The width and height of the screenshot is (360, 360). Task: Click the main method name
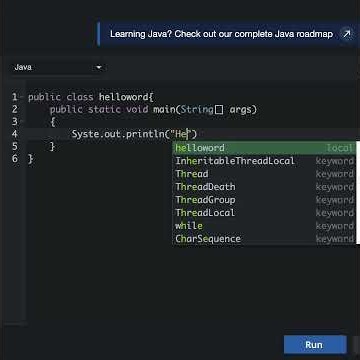(164, 109)
